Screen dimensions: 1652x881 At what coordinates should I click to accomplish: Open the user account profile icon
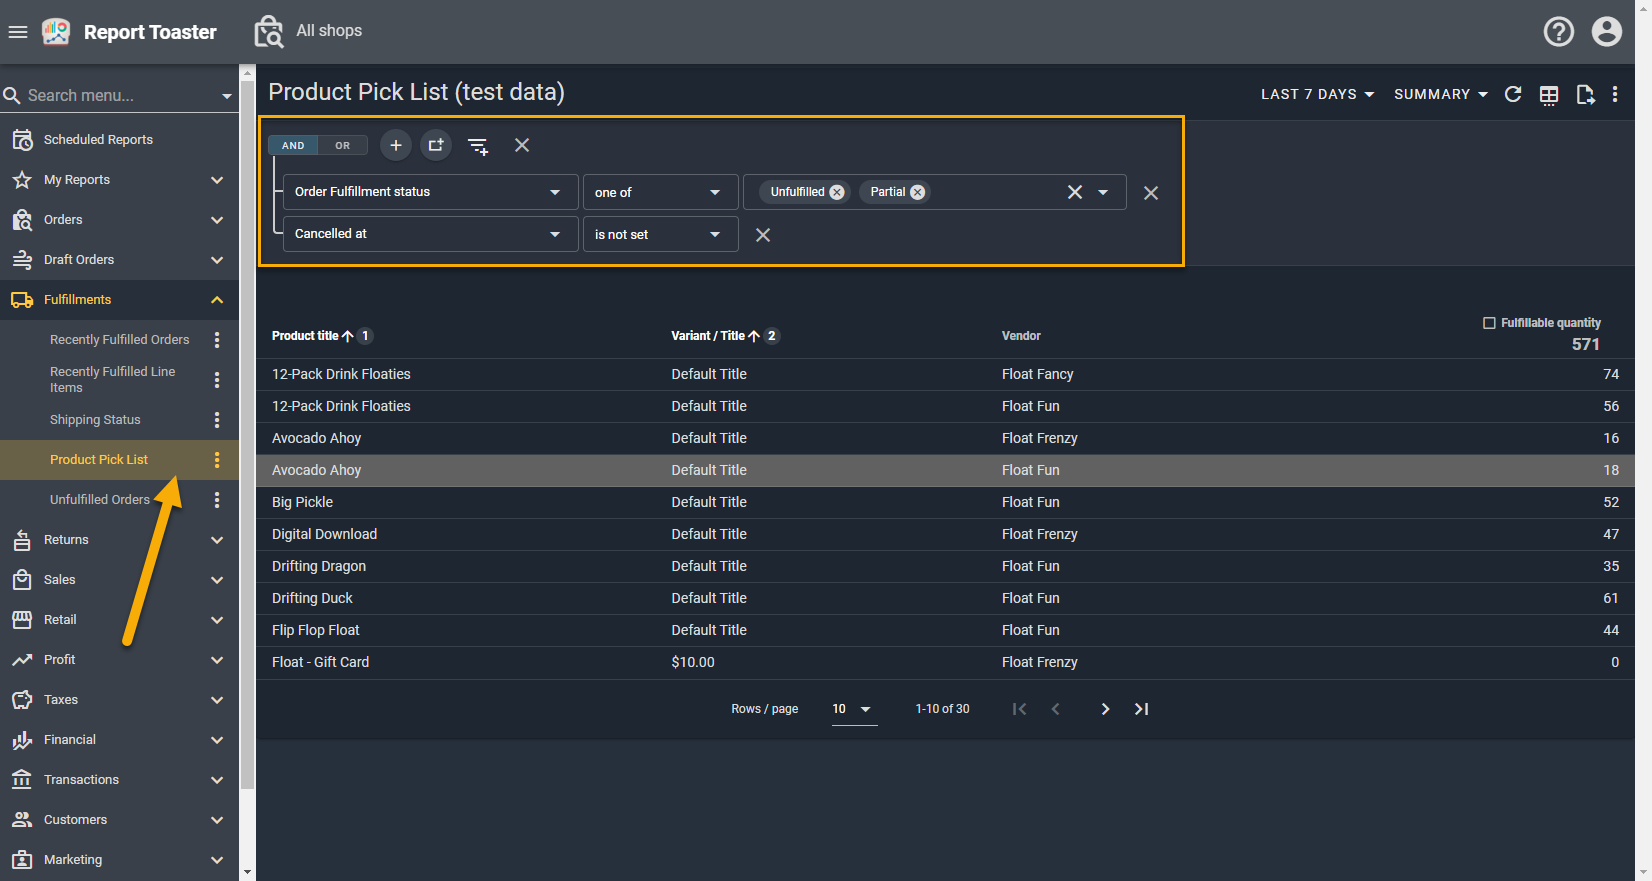[x=1606, y=32]
